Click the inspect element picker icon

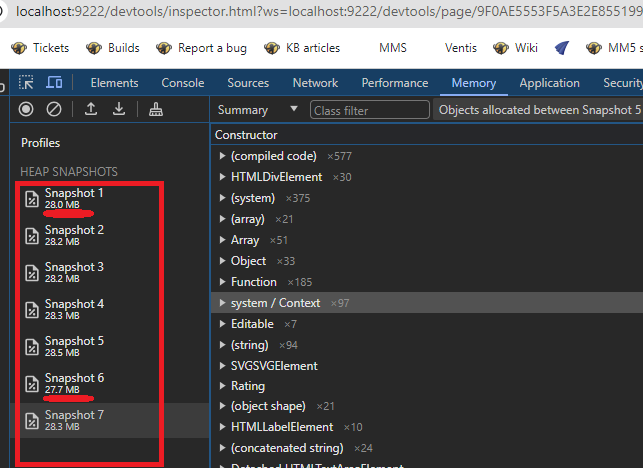(26, 83)
